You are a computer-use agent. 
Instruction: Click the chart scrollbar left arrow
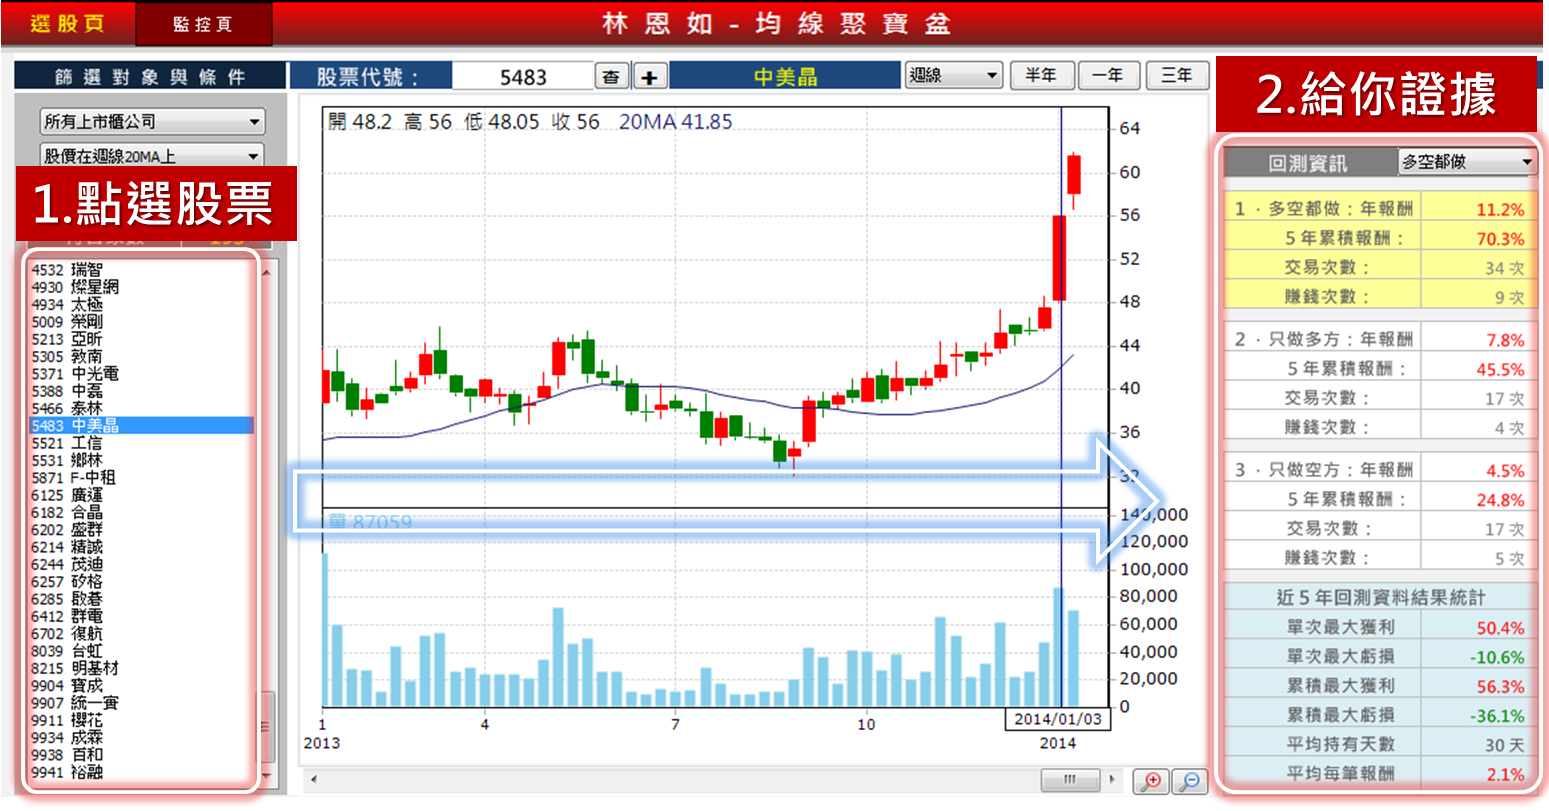313,779
